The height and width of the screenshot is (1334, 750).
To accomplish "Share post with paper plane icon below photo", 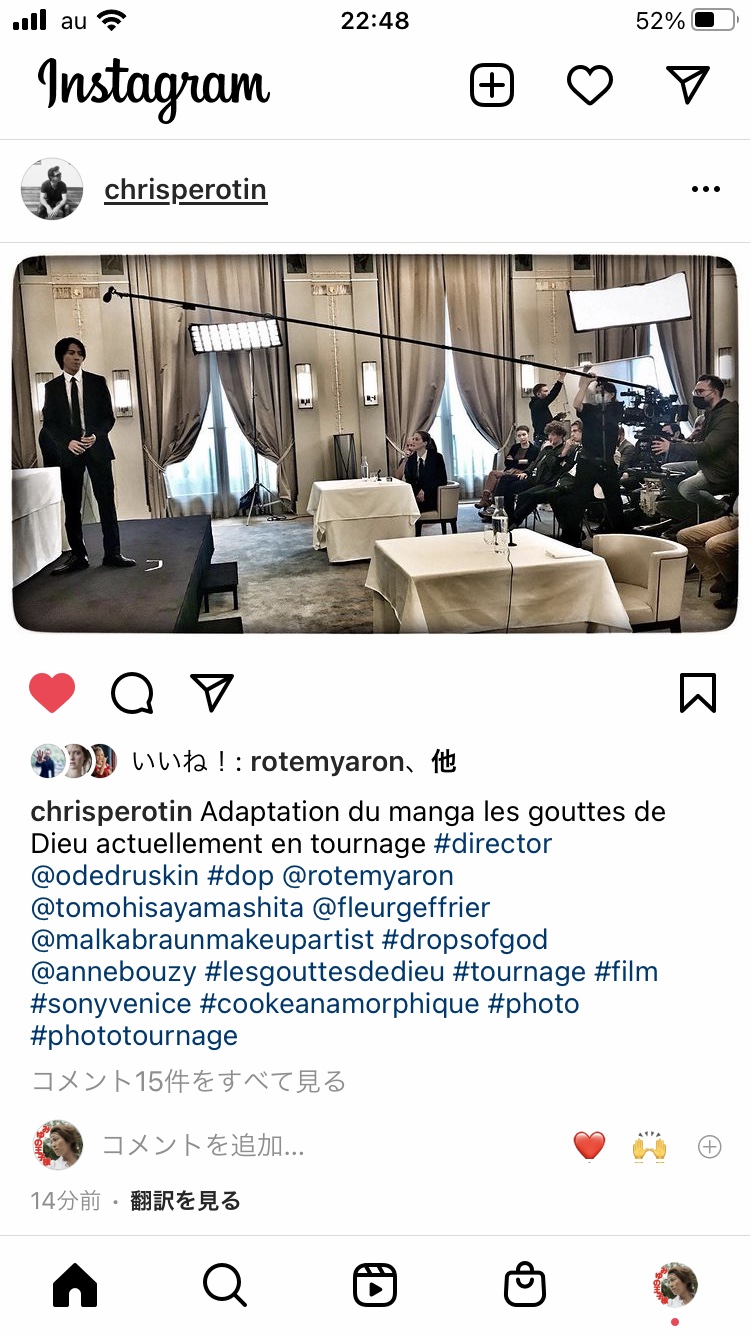I will (212, 692).
